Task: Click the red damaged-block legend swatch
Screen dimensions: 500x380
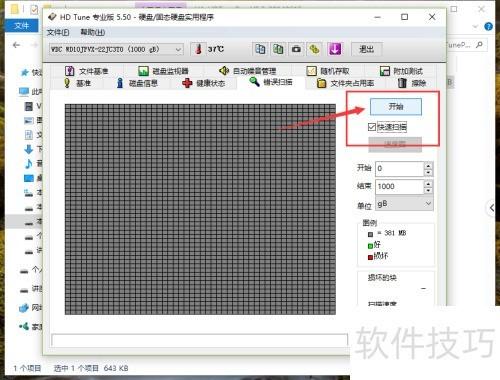Action: click(370, 257)
